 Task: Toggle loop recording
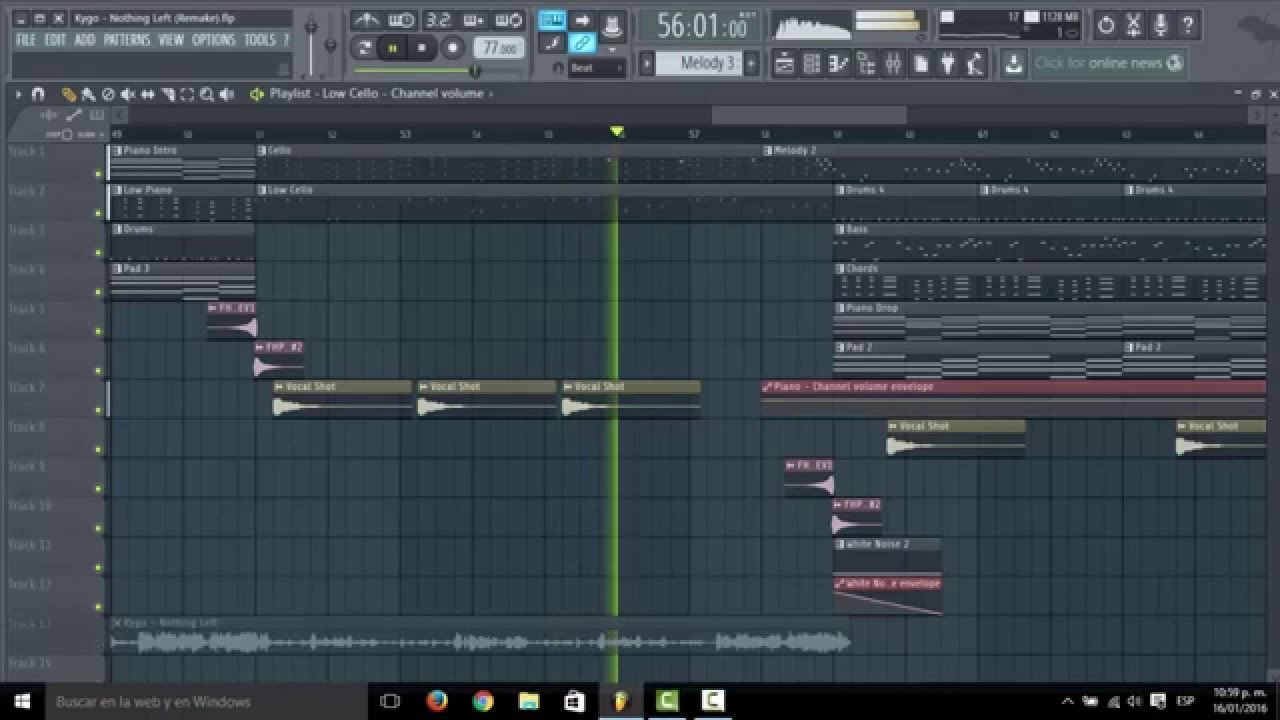click(508, 20)
